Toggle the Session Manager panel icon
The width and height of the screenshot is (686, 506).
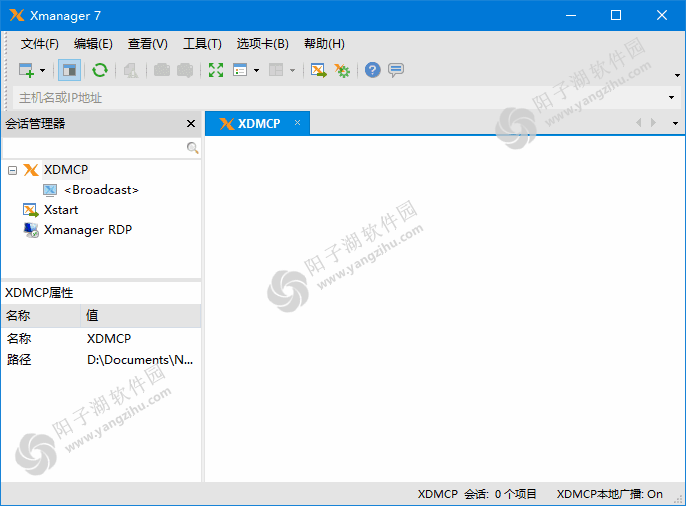[70, 70]
